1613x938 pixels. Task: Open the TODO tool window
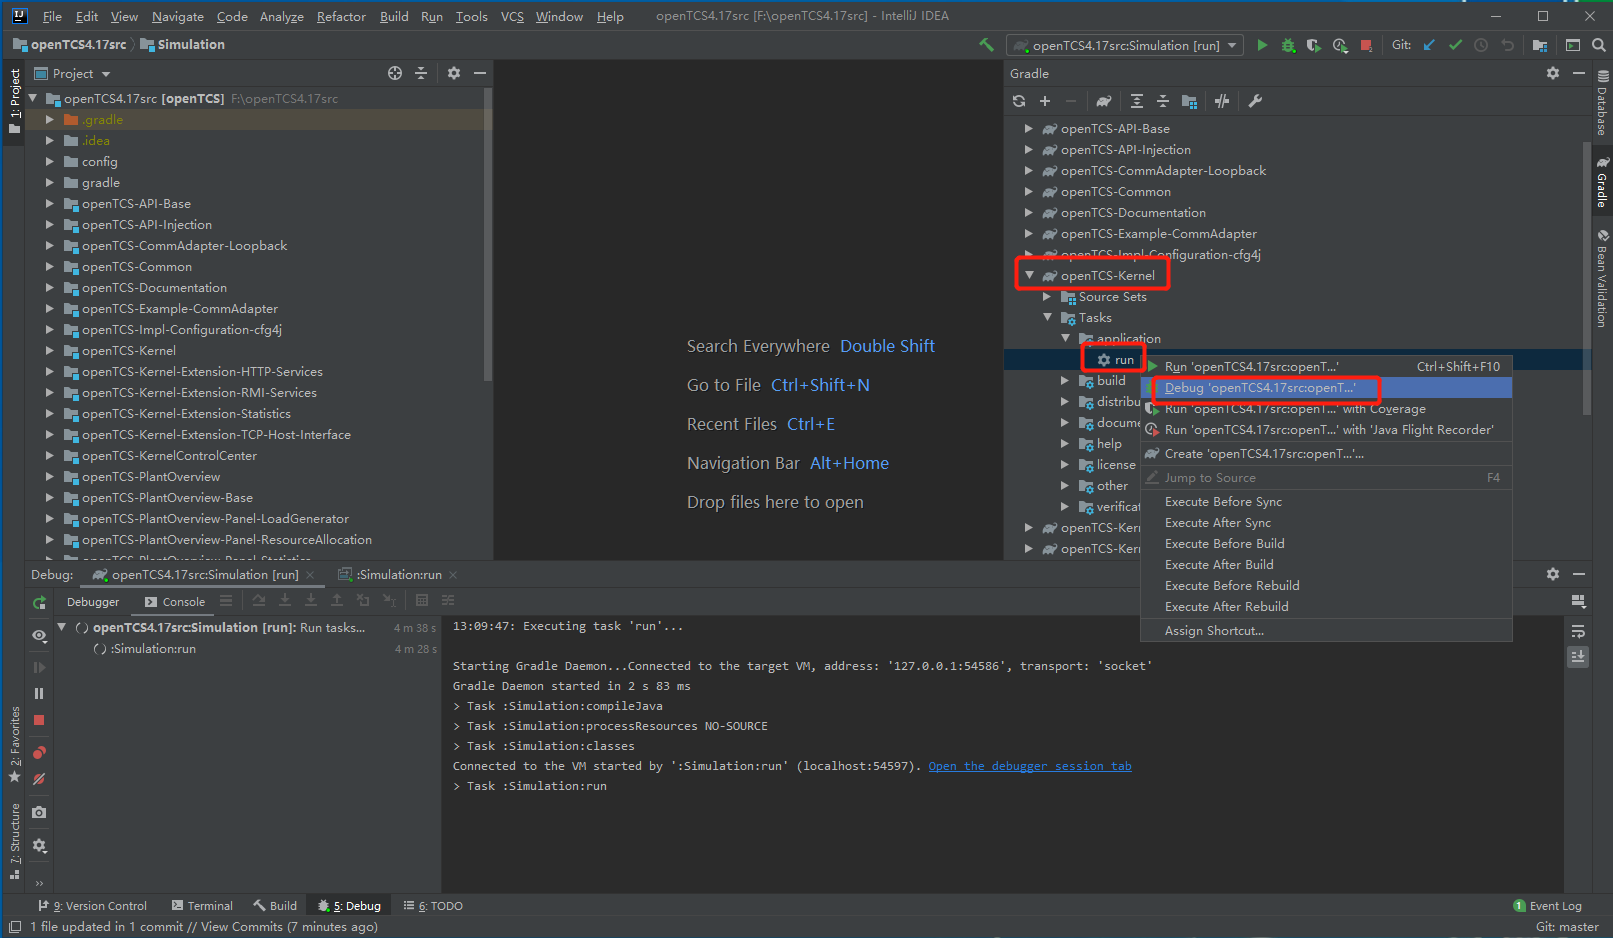click(x=433, y=906)
